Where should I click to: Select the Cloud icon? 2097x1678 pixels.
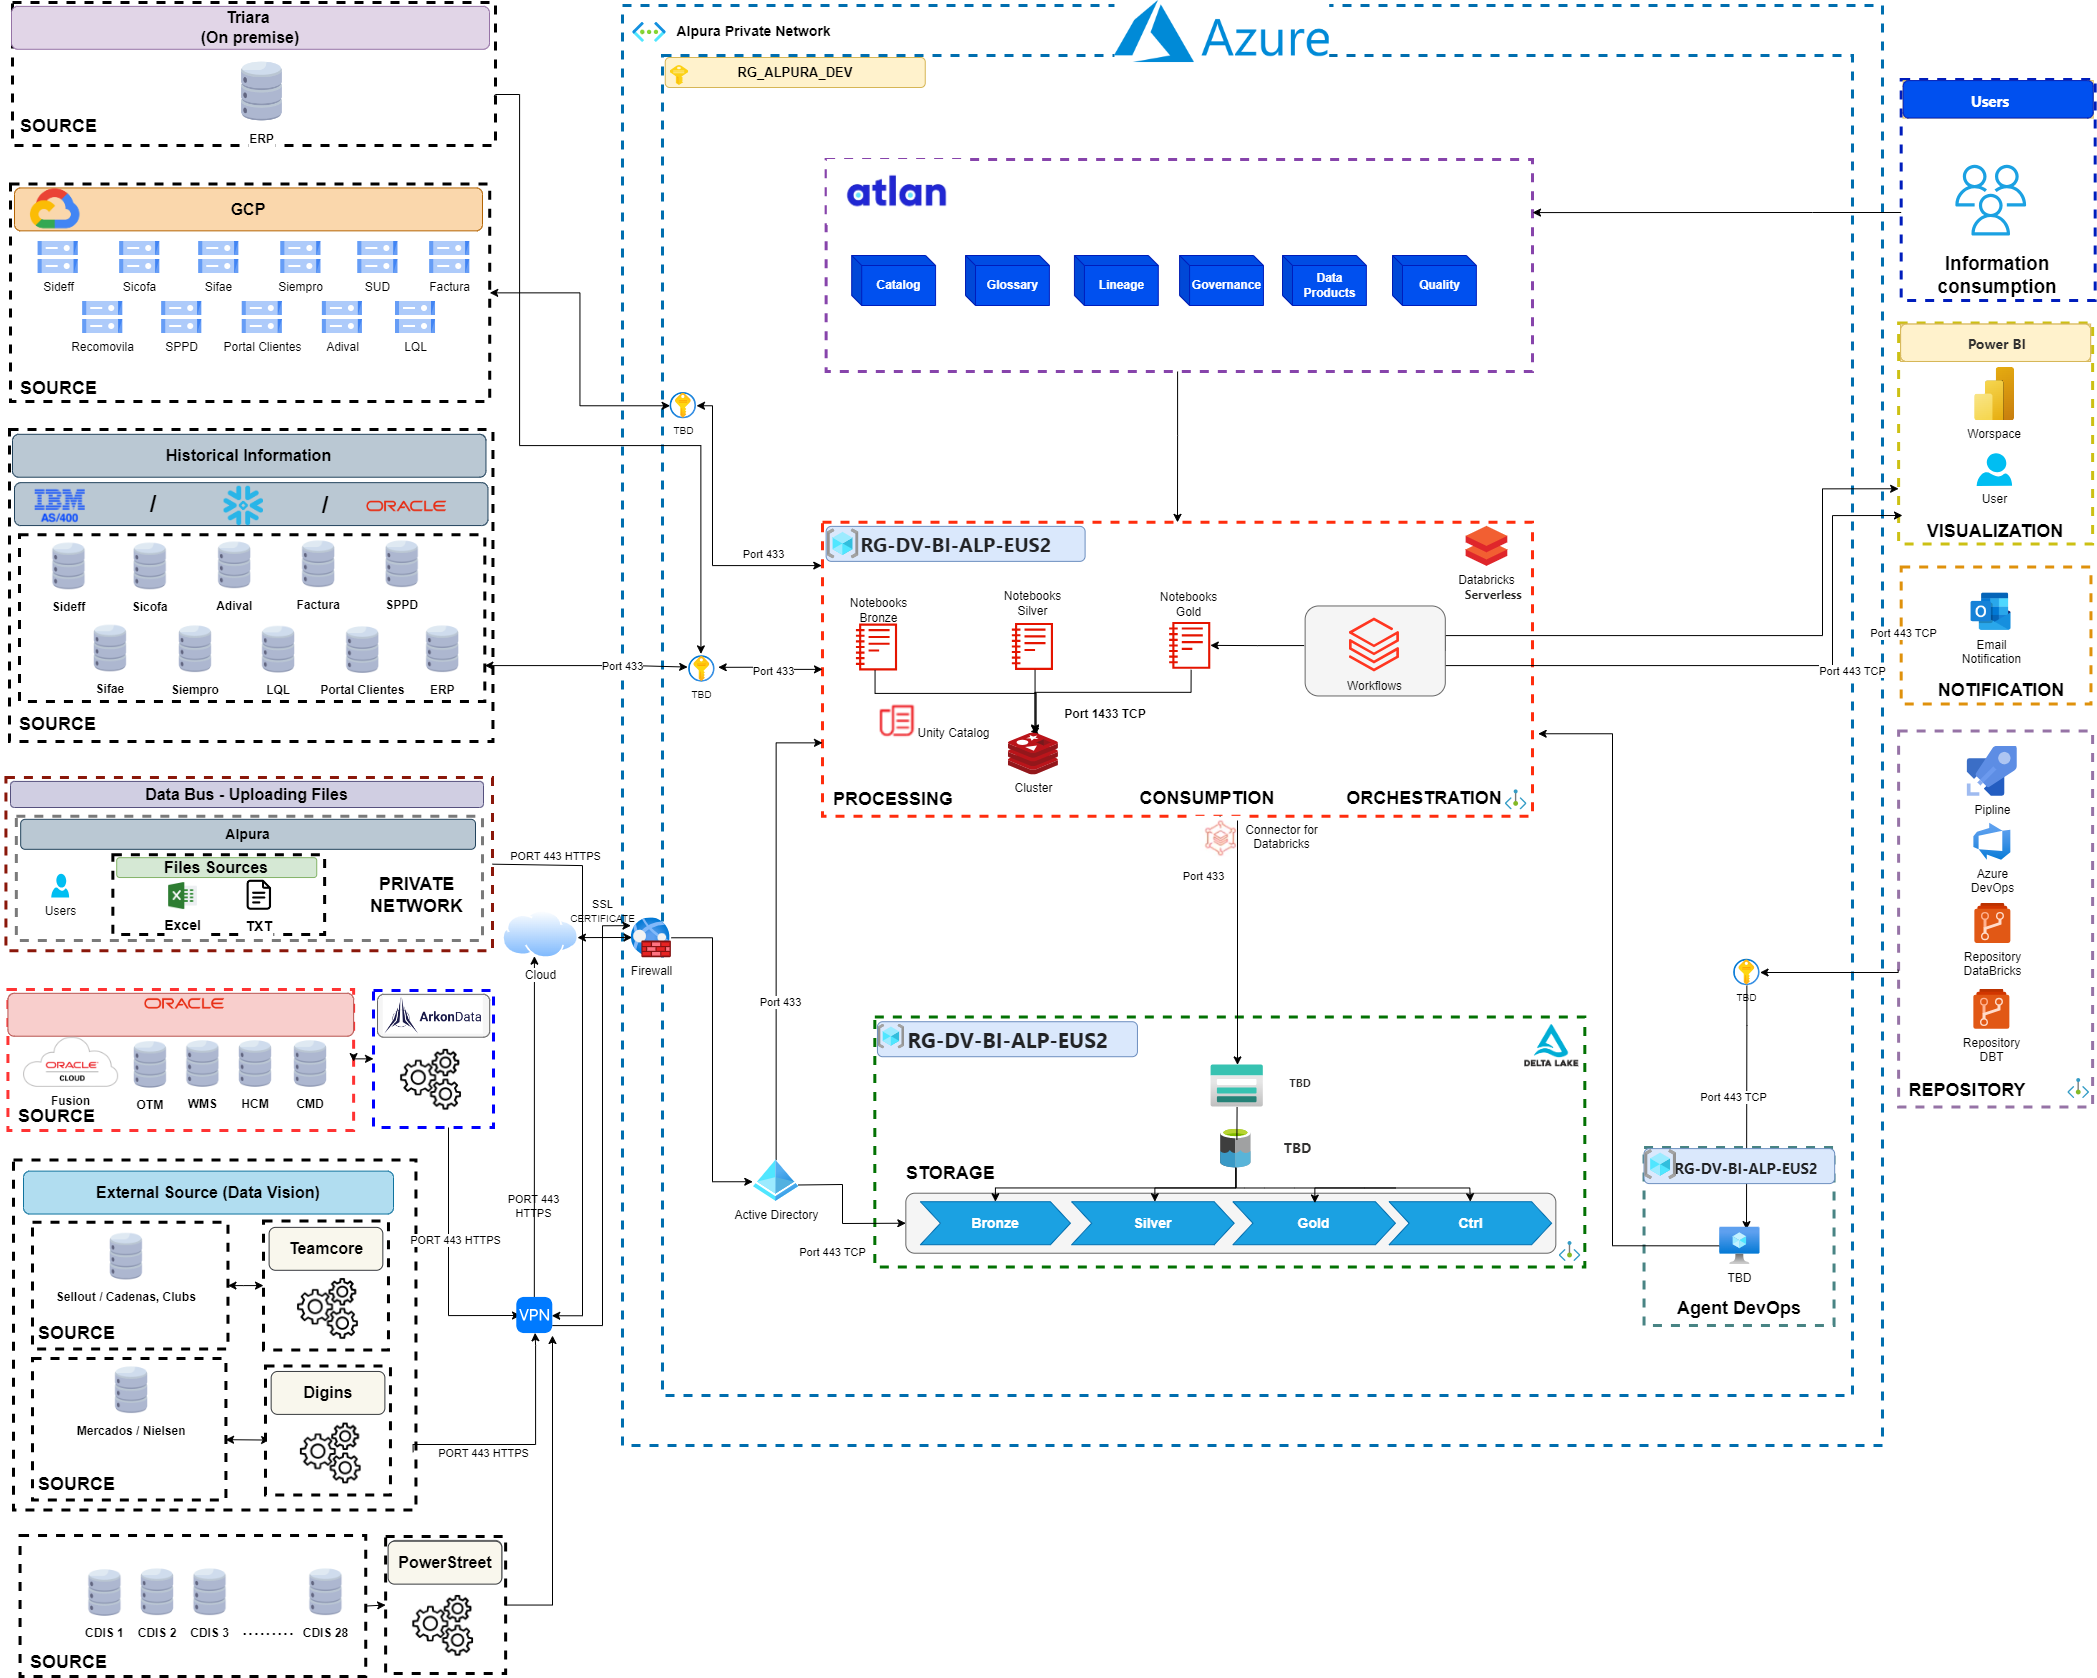(x=540, y=935)
